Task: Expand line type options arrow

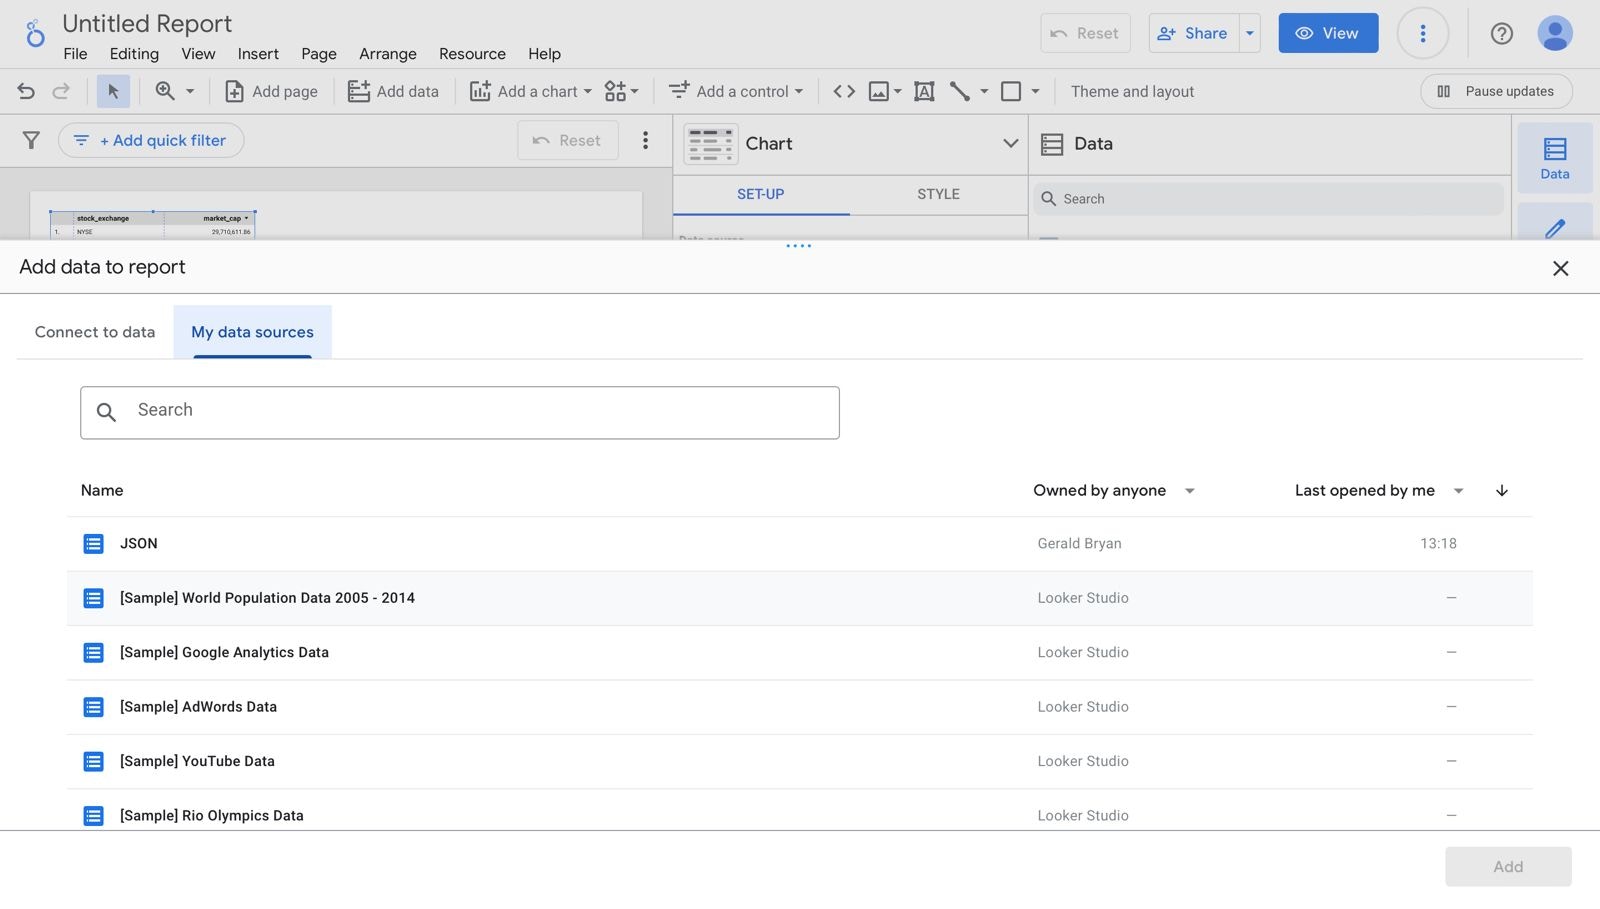Action: coord(984,91)
